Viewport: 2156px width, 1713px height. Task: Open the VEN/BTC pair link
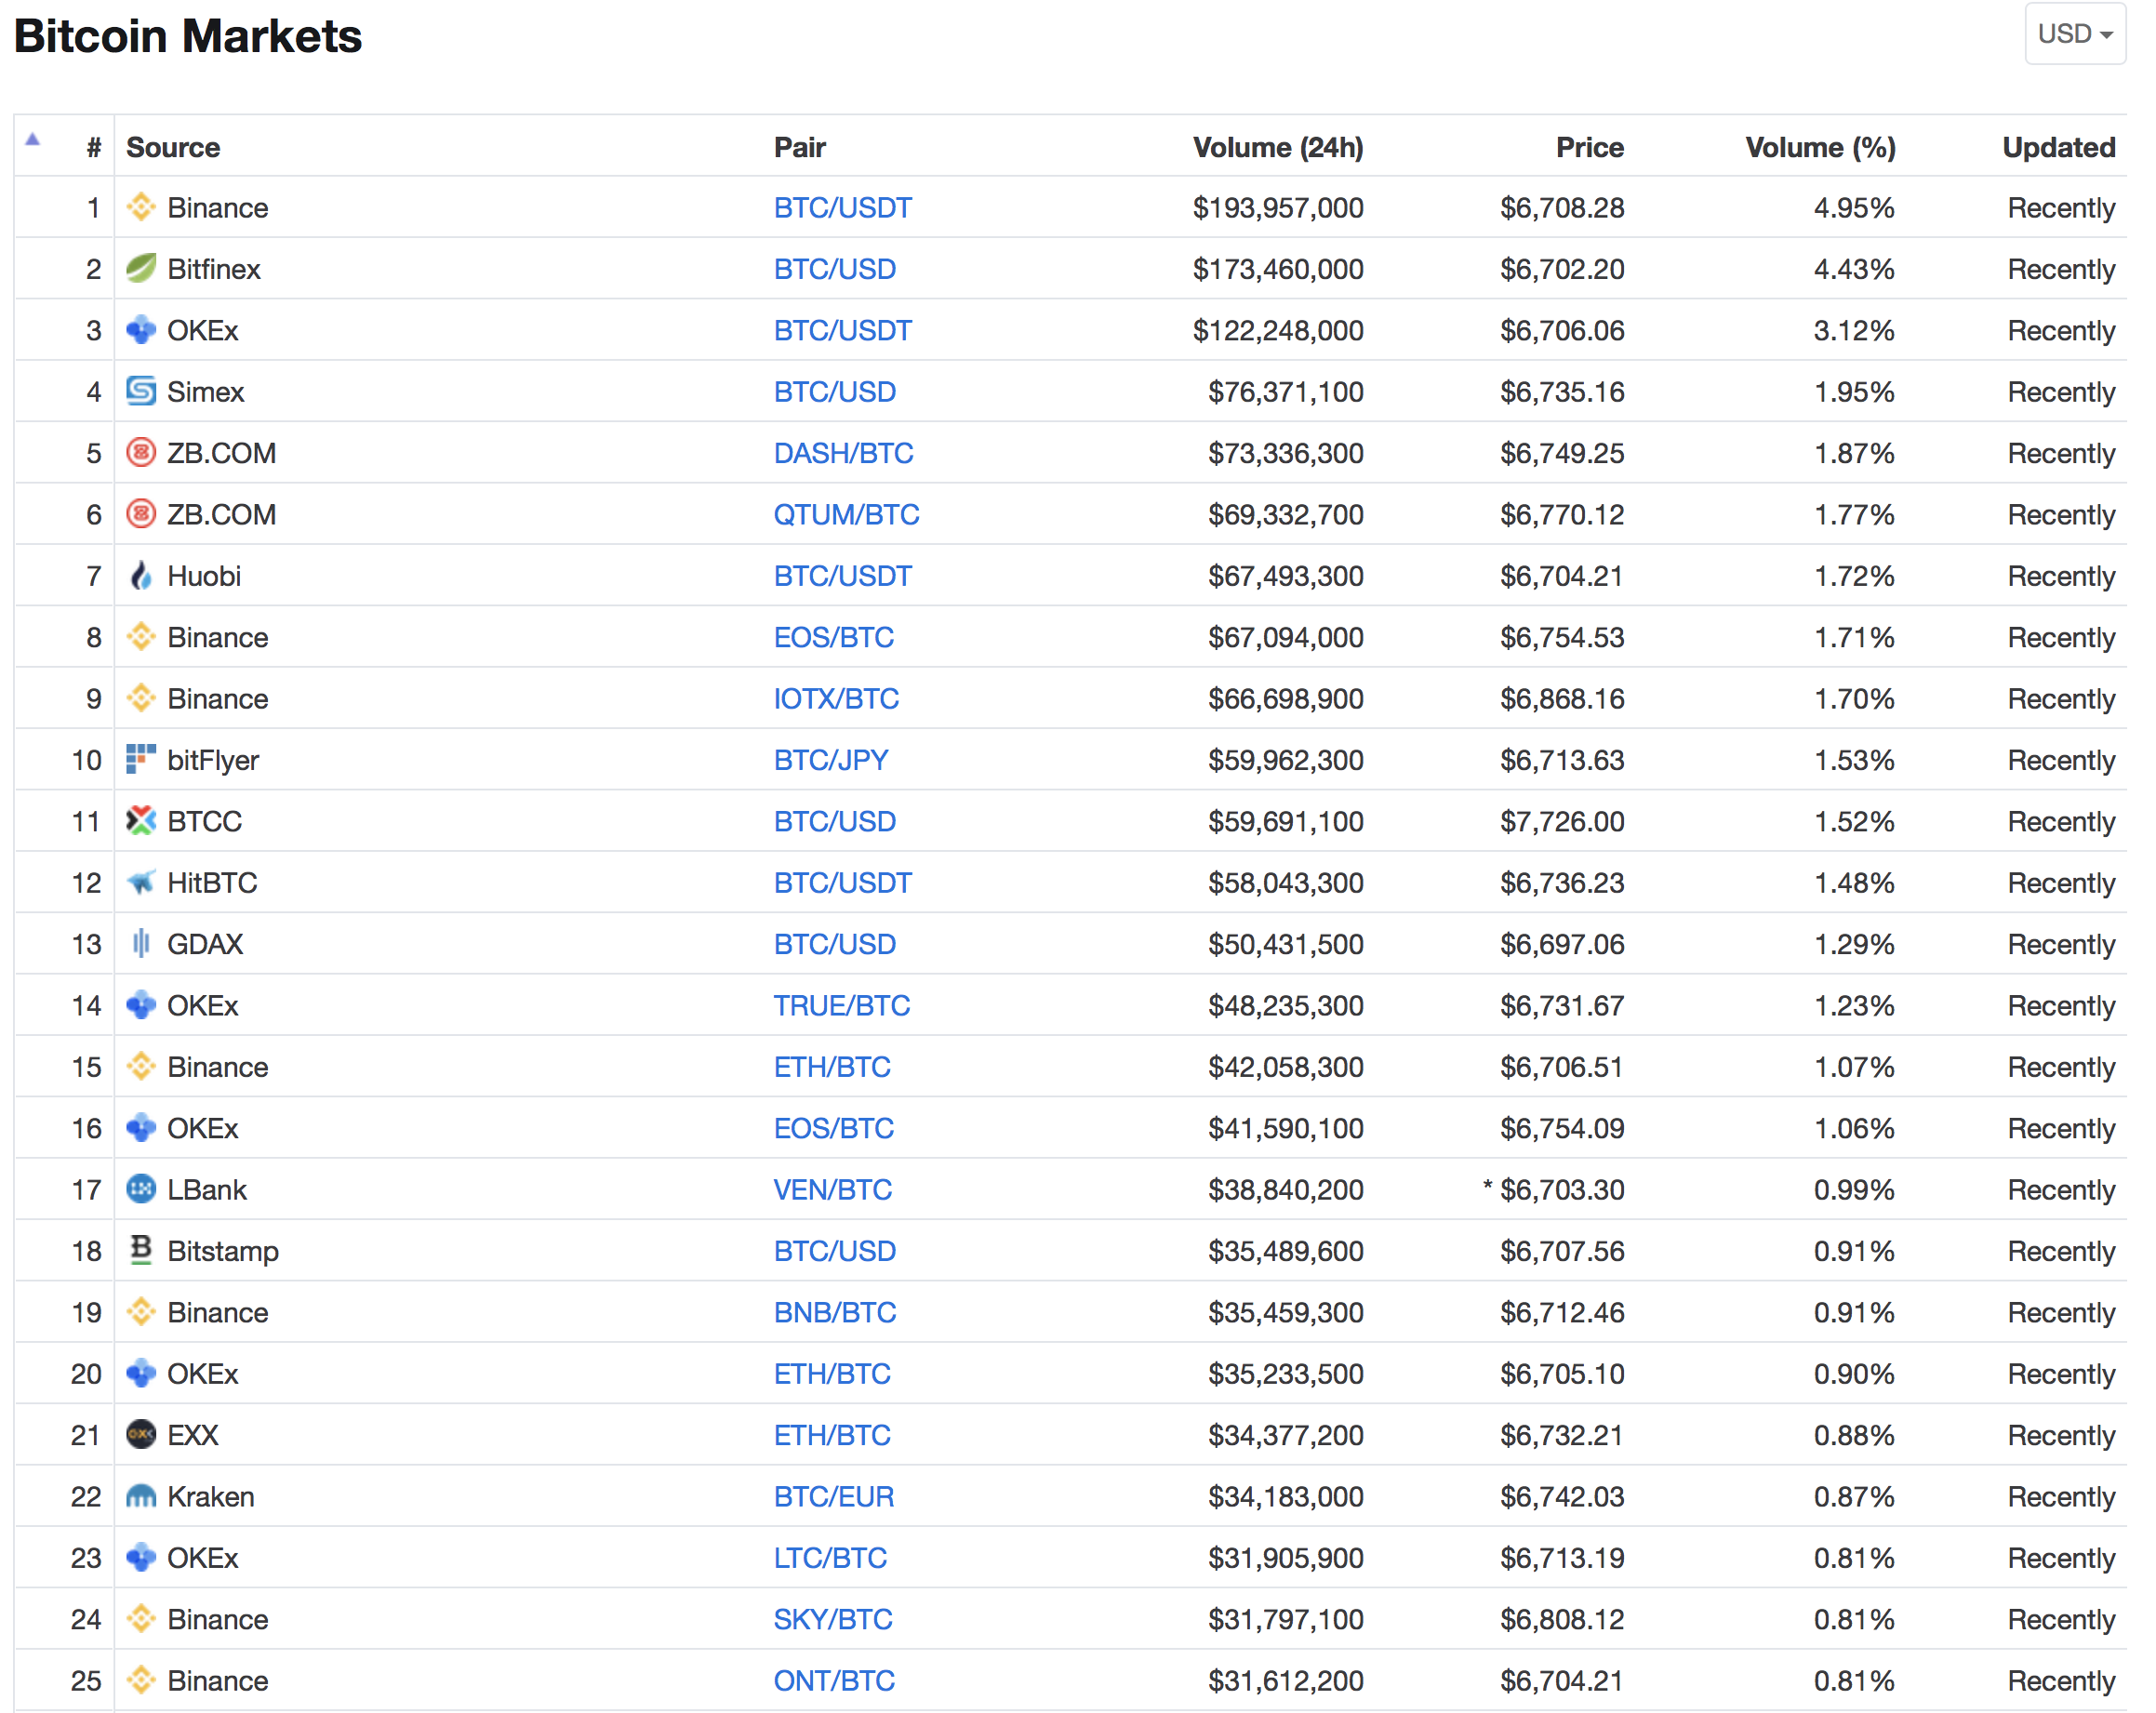(x=832, y=1189)
